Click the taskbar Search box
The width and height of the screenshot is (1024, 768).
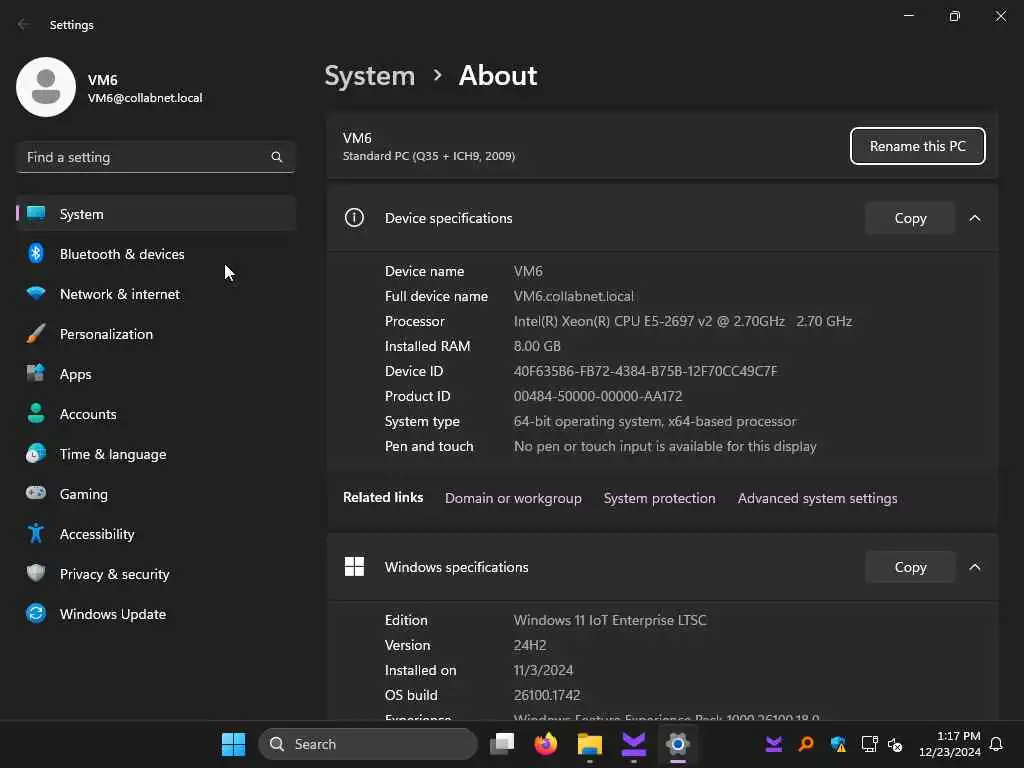(368, 744)
